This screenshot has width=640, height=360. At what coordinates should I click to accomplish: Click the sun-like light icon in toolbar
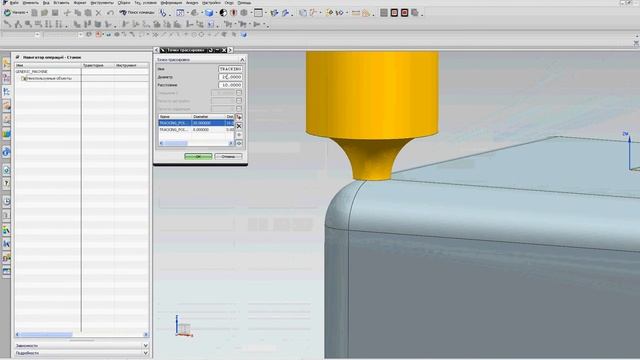tap(329, 13)
